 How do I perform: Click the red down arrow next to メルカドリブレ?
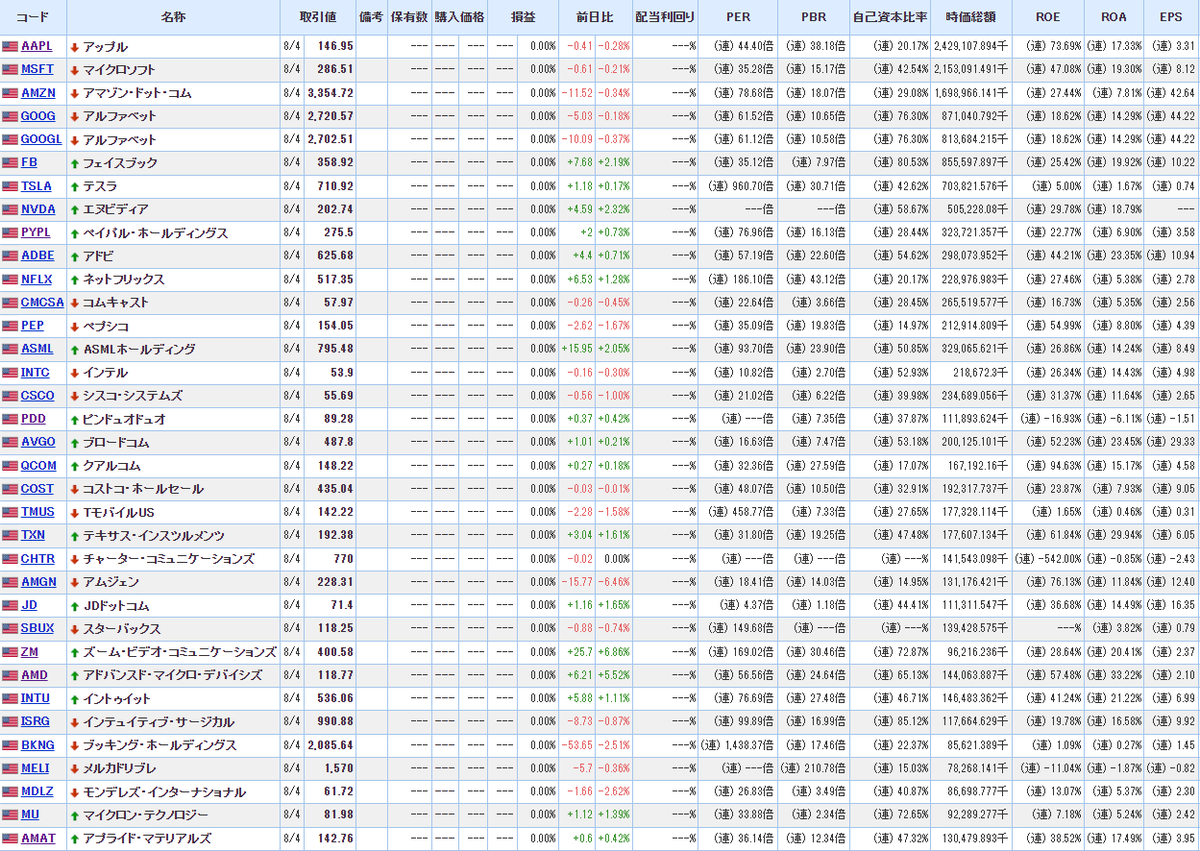[74, 768]
